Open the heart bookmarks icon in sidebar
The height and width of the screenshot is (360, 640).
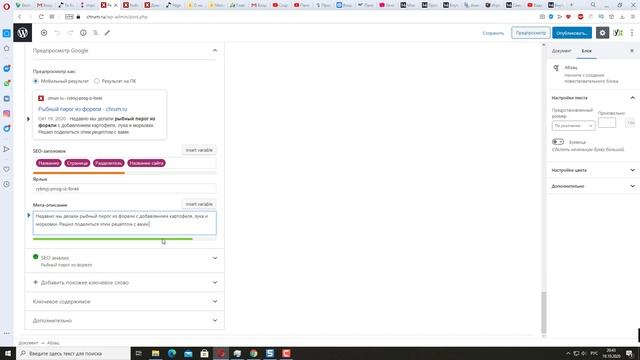(x=7, y=169)
